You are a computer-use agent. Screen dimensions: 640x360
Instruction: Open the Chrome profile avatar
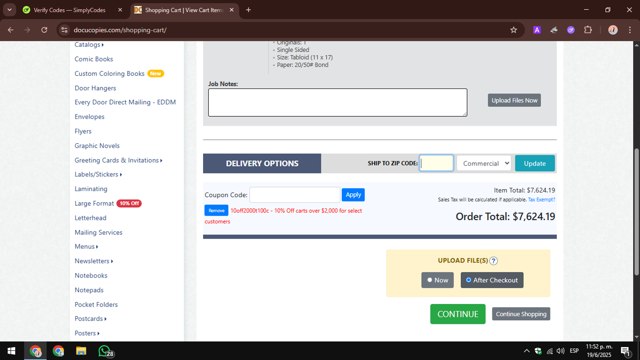(613, 30)
